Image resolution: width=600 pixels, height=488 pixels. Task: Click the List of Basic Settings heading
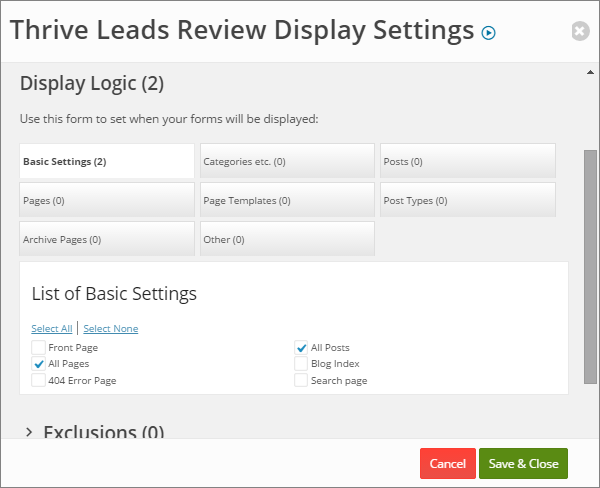pyautogui.click(x=114, y=294)
